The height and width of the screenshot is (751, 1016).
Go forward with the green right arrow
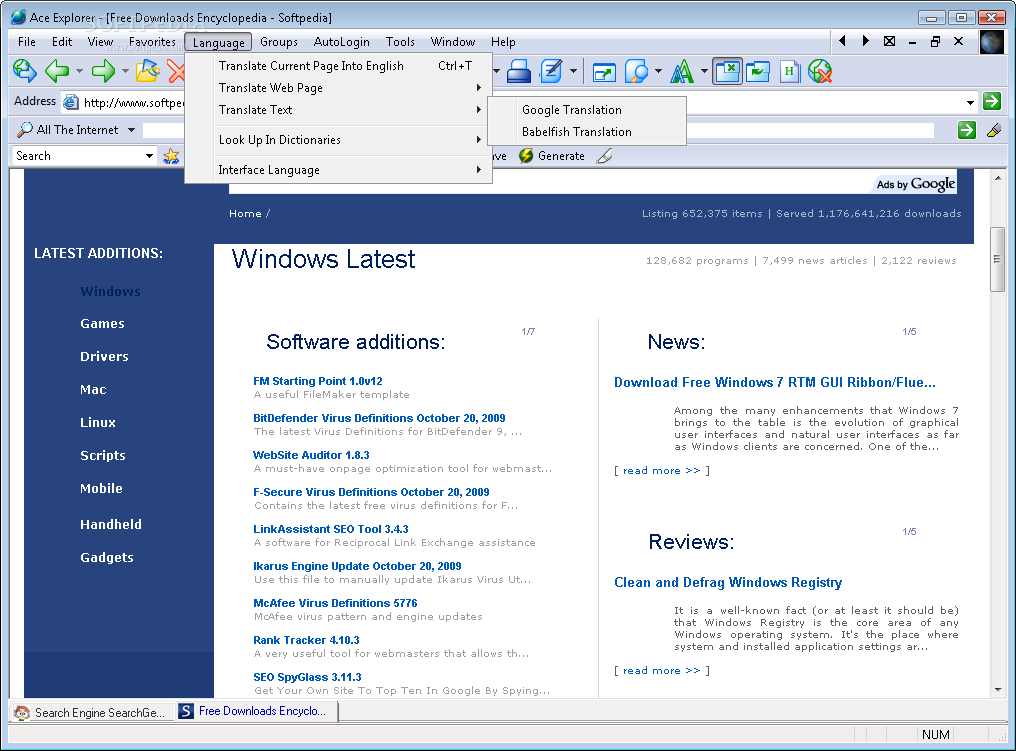click(103, 71)
